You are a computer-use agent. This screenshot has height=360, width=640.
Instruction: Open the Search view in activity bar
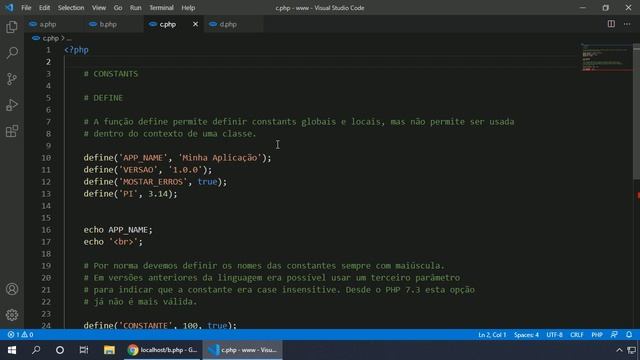[12, 53]
